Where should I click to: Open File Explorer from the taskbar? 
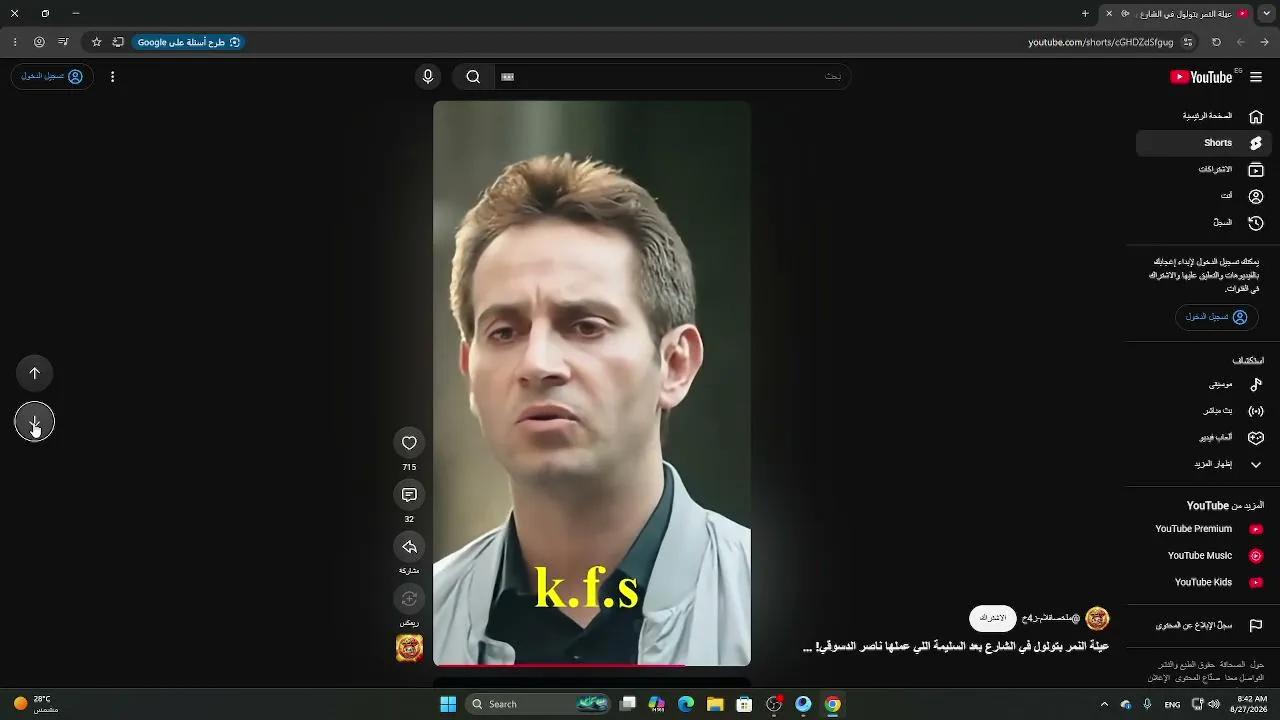click(715, 704)
